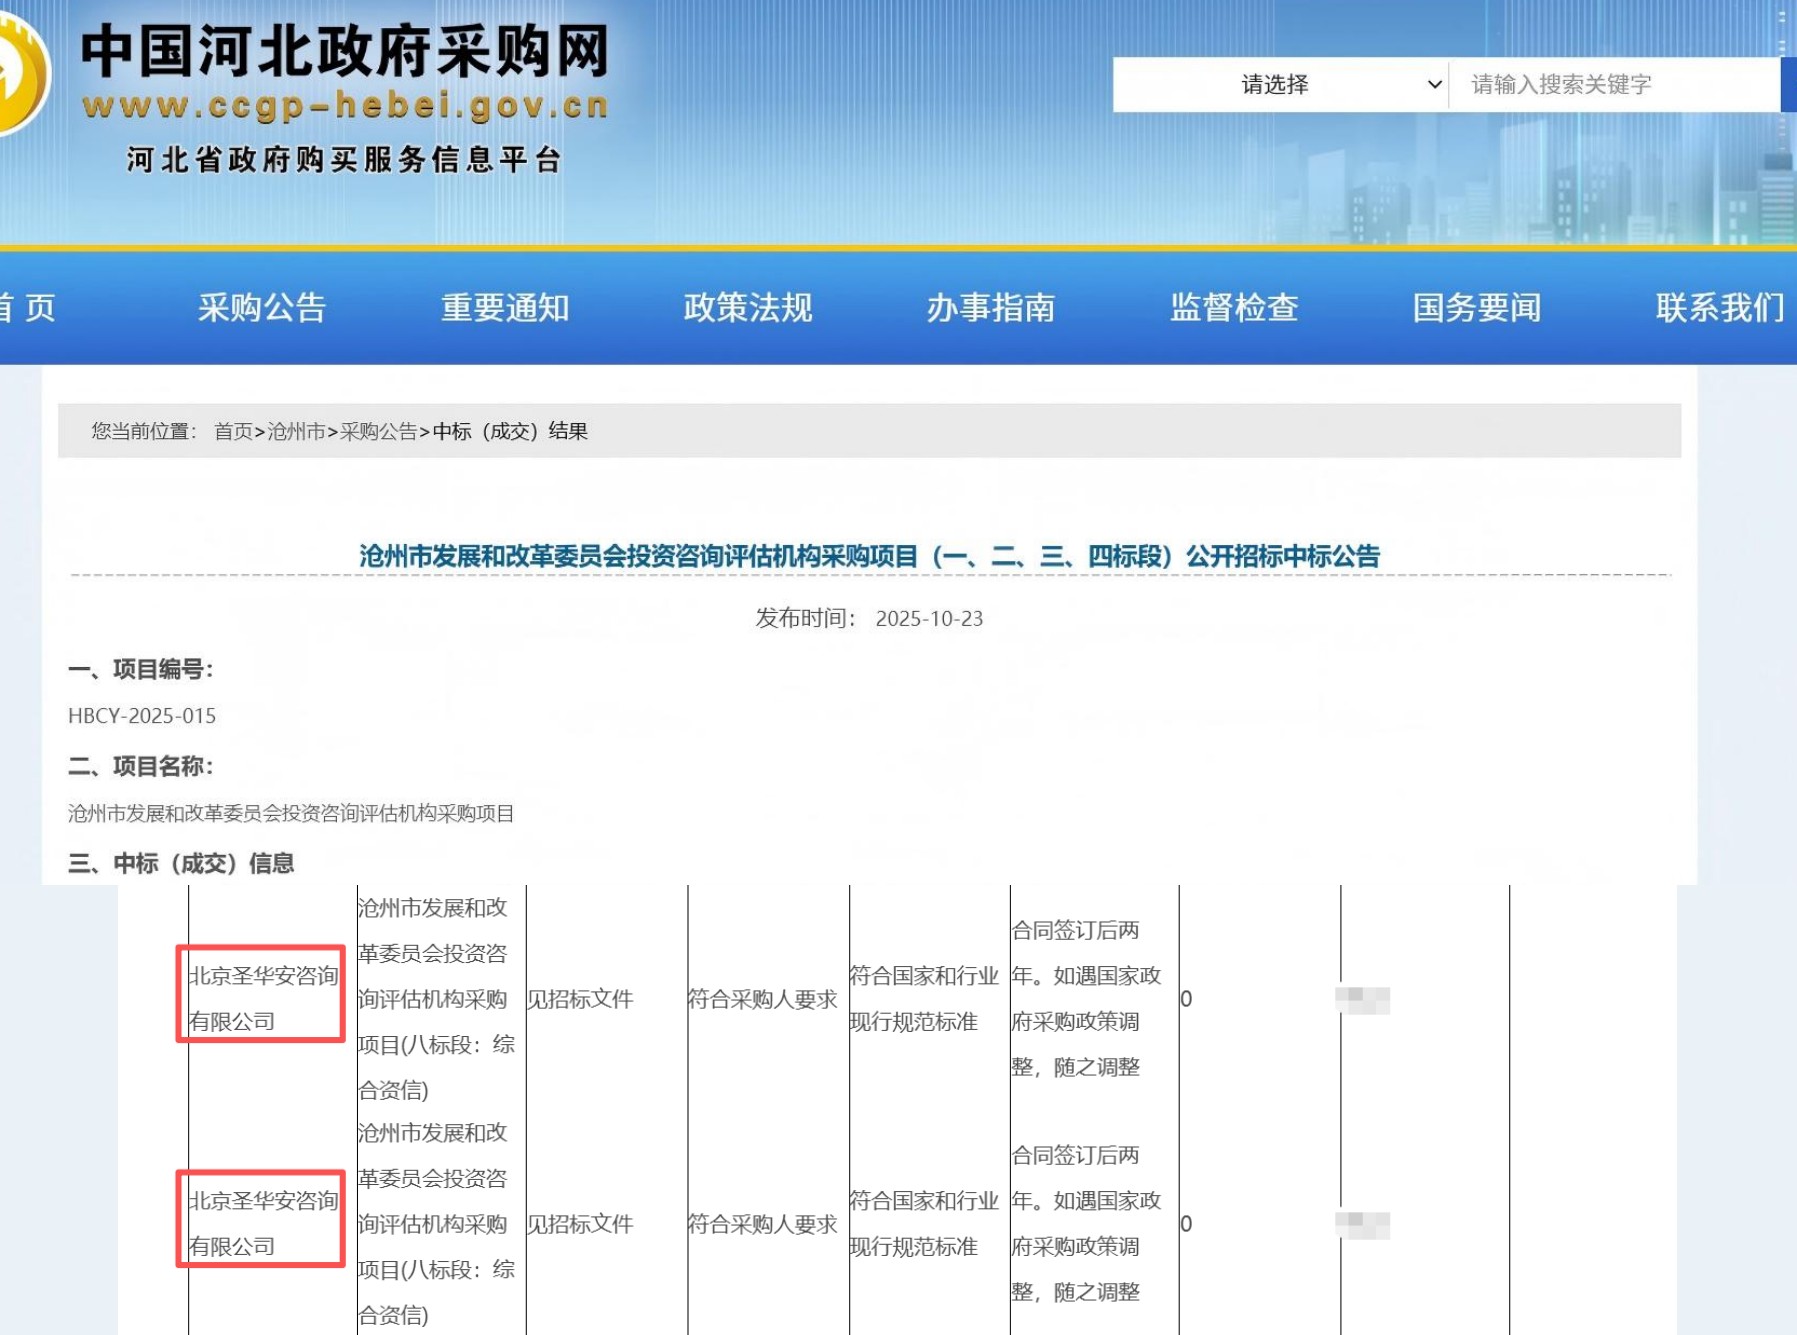The image size is (1797, 1335).
Task: Click the gold coin site logo
Action: coord(20,75)
